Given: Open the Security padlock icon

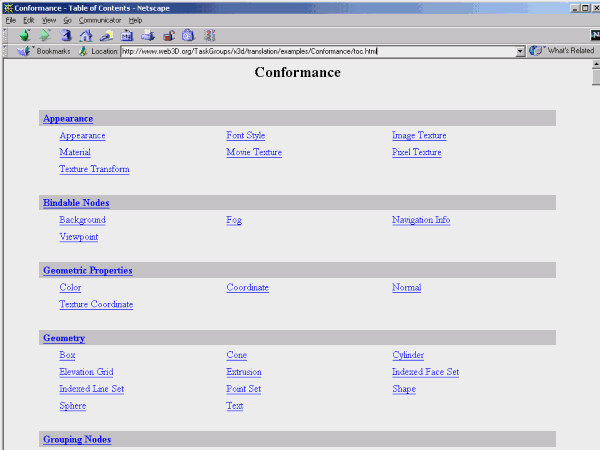Looking at the screenshot, I should (169, 35).
